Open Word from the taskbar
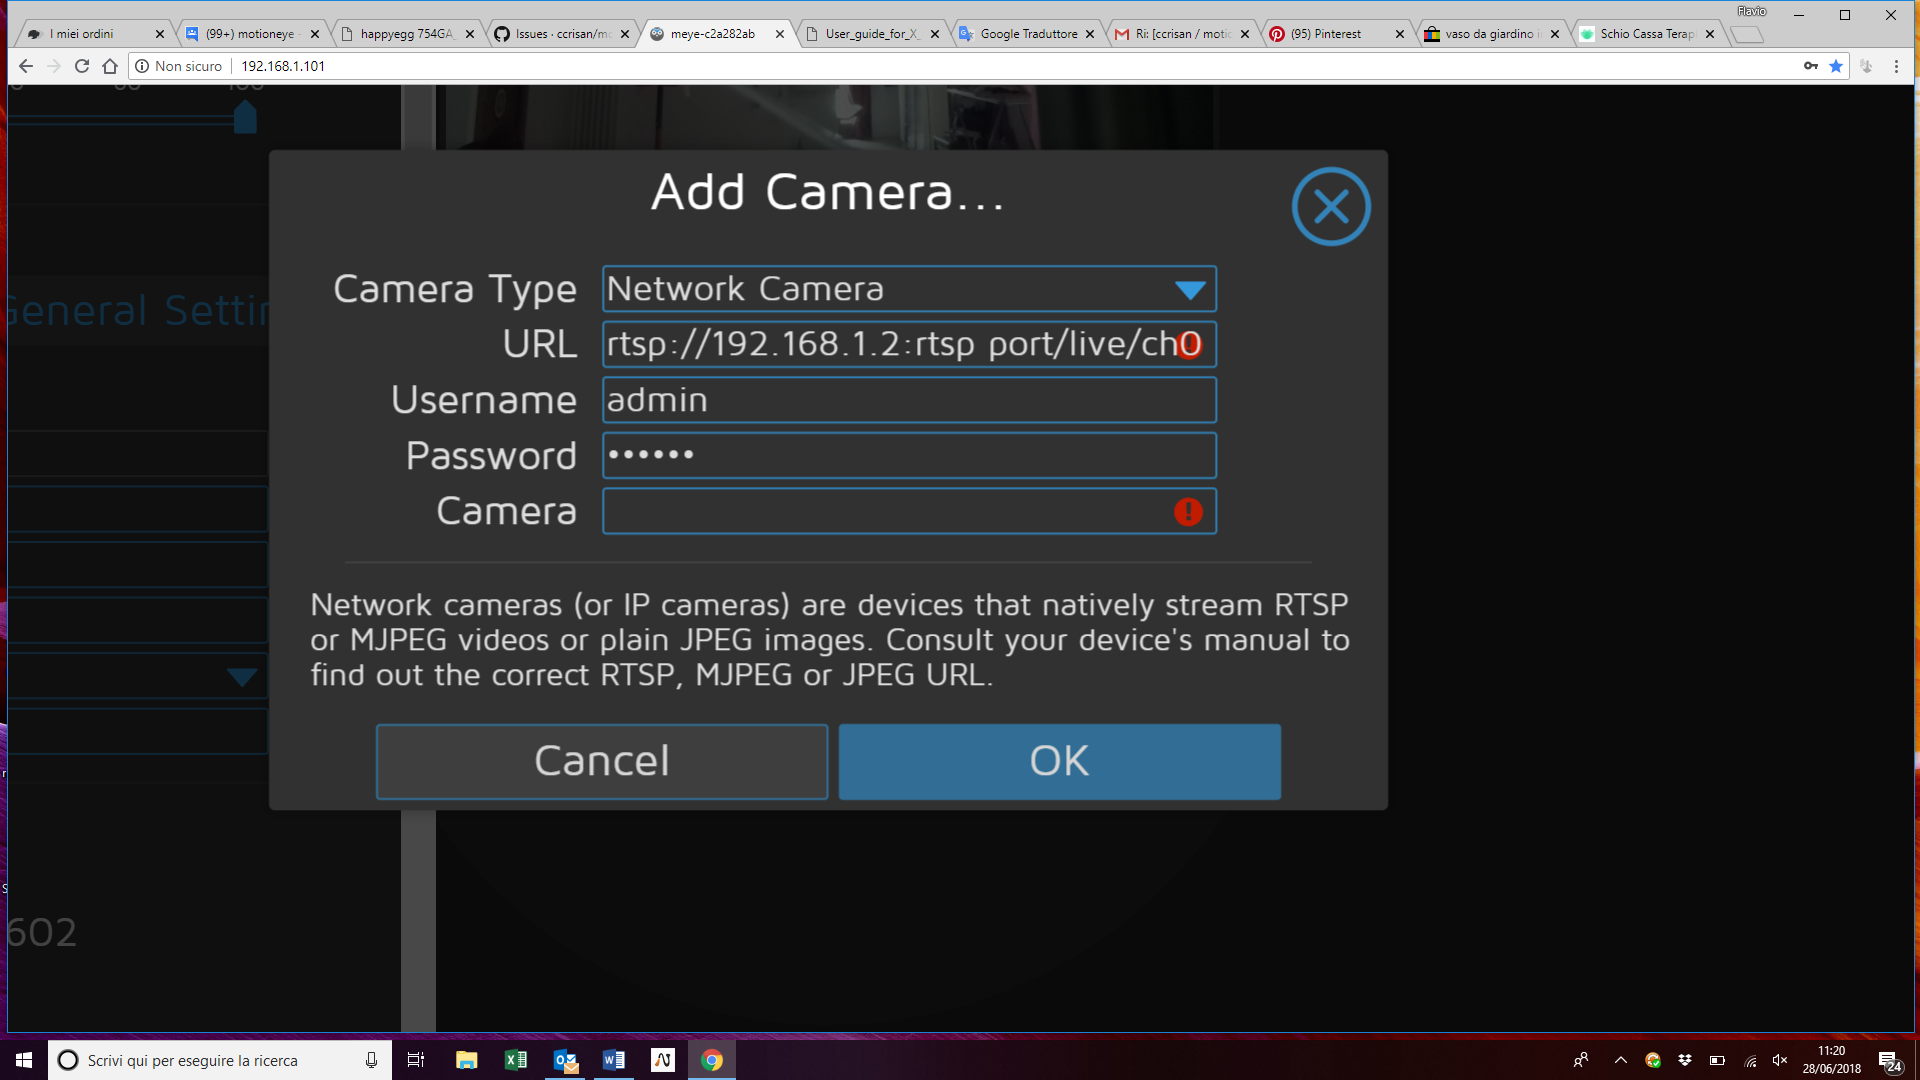This screenshot has width=1920, height=1080. [613, 1060]
